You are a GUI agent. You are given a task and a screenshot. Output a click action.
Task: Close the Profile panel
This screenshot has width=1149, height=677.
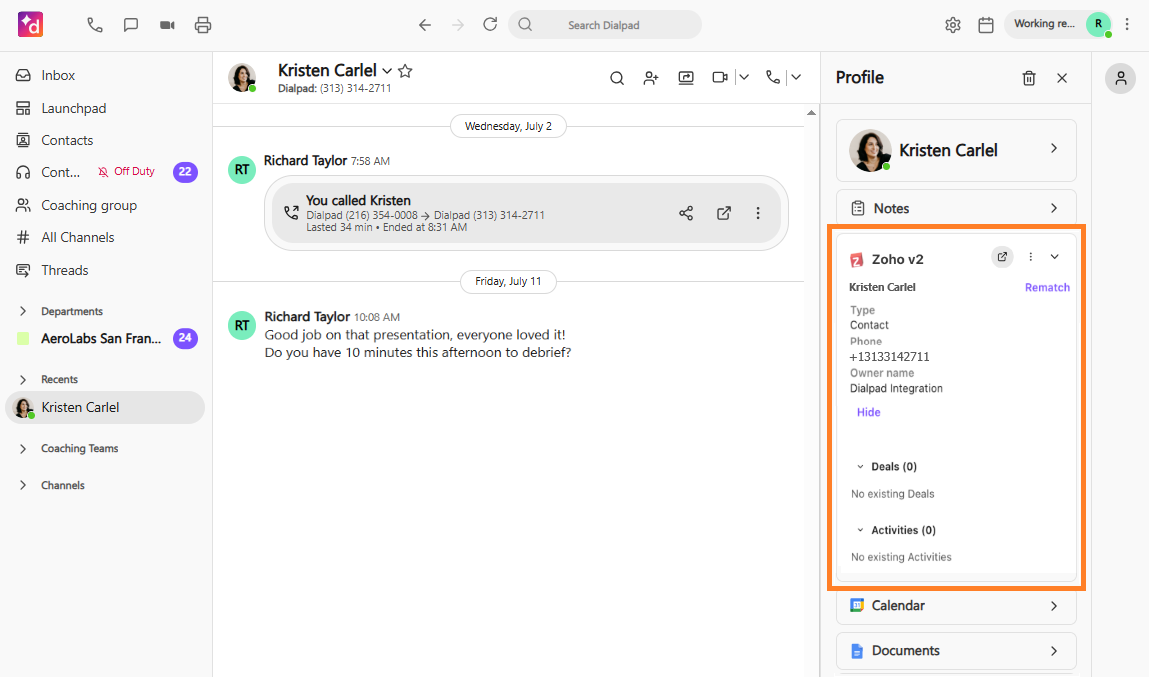pos(1062,78)
